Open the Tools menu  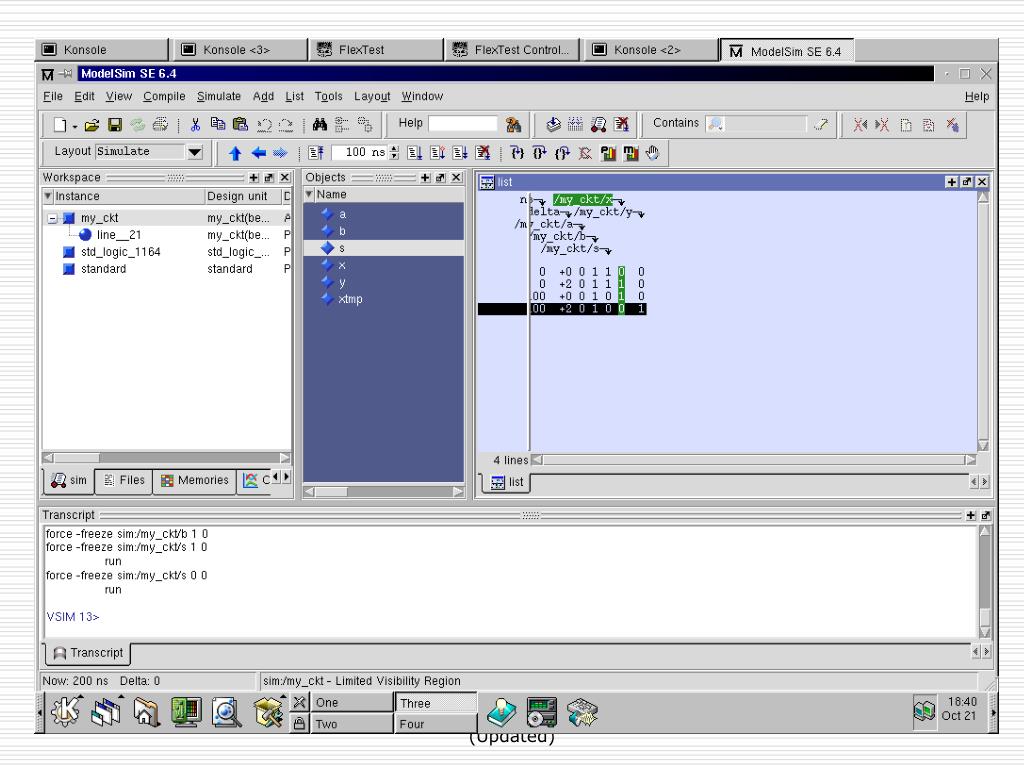(x=328, y=97)
